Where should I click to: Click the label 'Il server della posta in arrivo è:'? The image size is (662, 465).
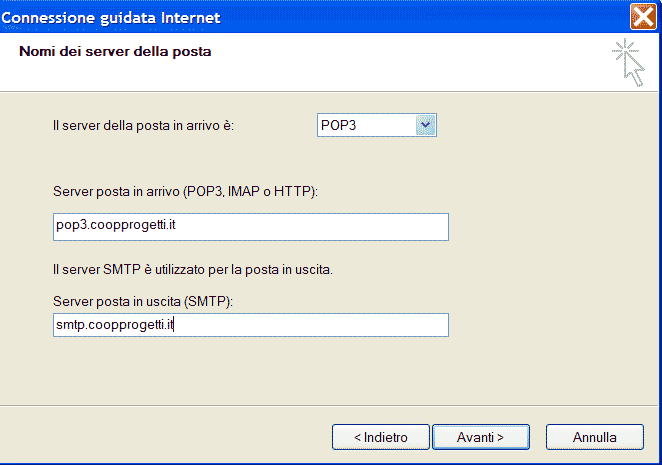click(143, 126)
